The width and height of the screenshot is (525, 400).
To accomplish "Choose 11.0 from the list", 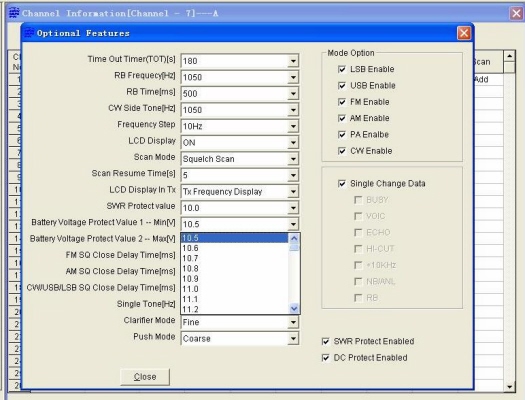I will pyautogui.click(x=234, y=289).
